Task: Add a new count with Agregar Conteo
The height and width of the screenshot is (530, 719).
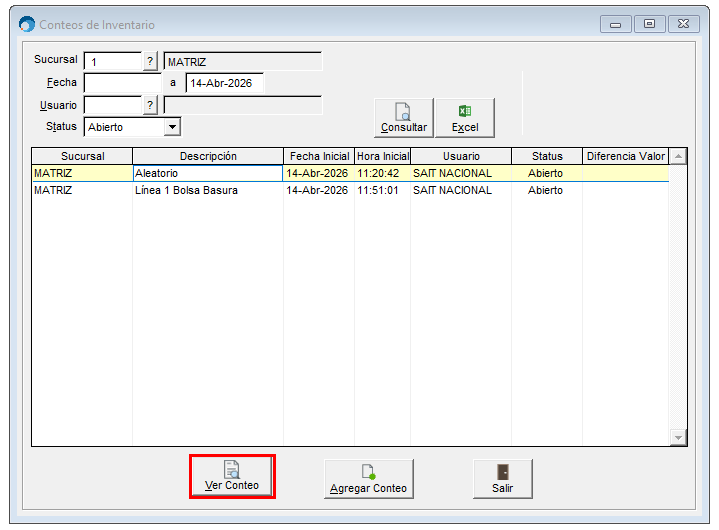Action: coord(368,479)
